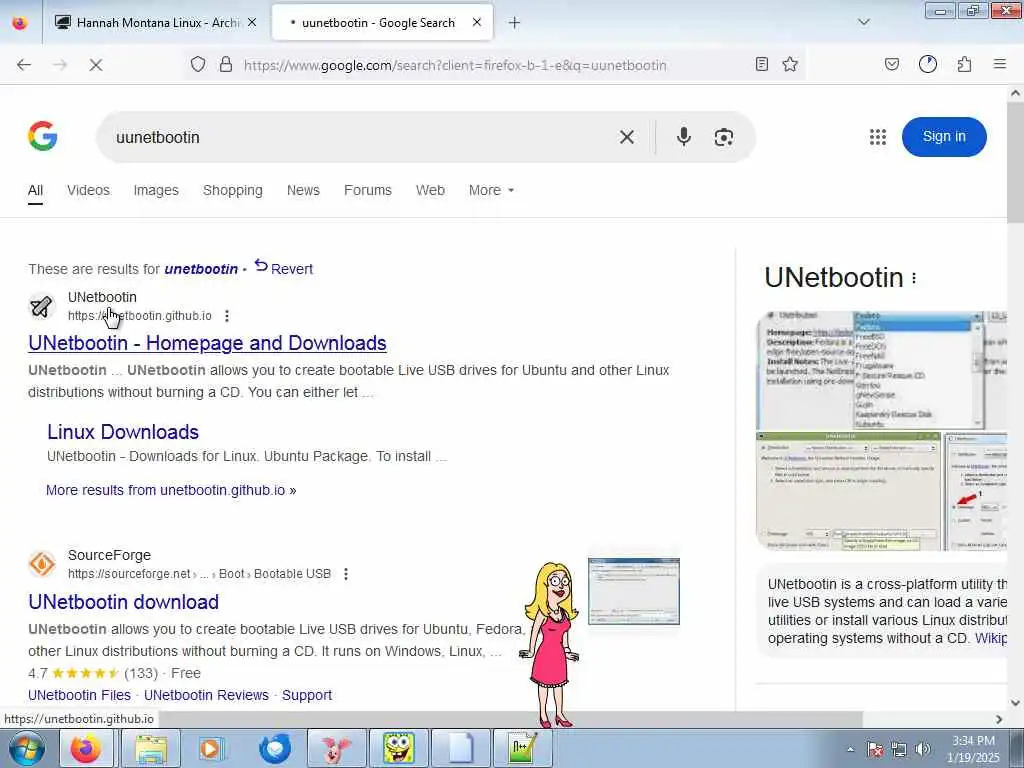Click the Sign in button
Viewport: 1024px width, 768px height.
click(x=944, y=136)
